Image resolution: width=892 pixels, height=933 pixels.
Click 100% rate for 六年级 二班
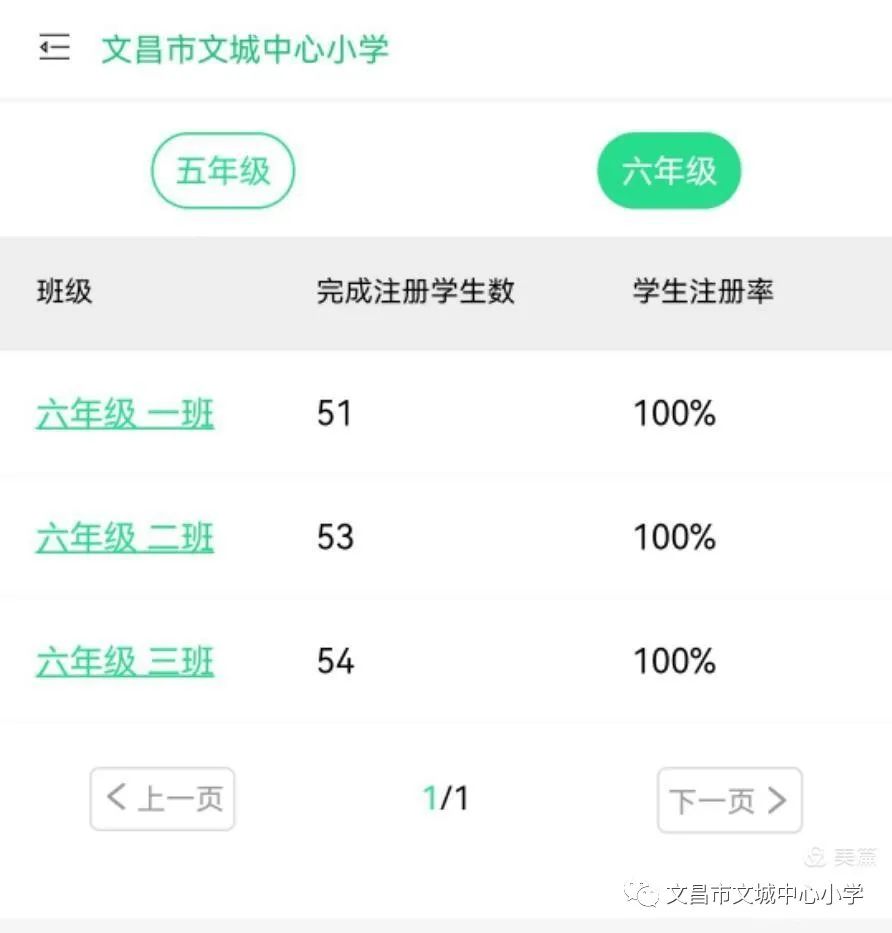pos(675,538)
